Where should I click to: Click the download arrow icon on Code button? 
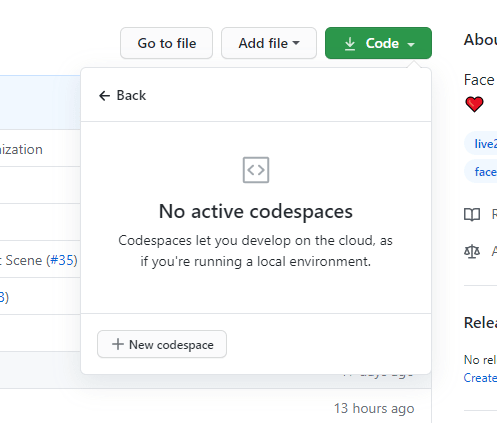[350, 44]
